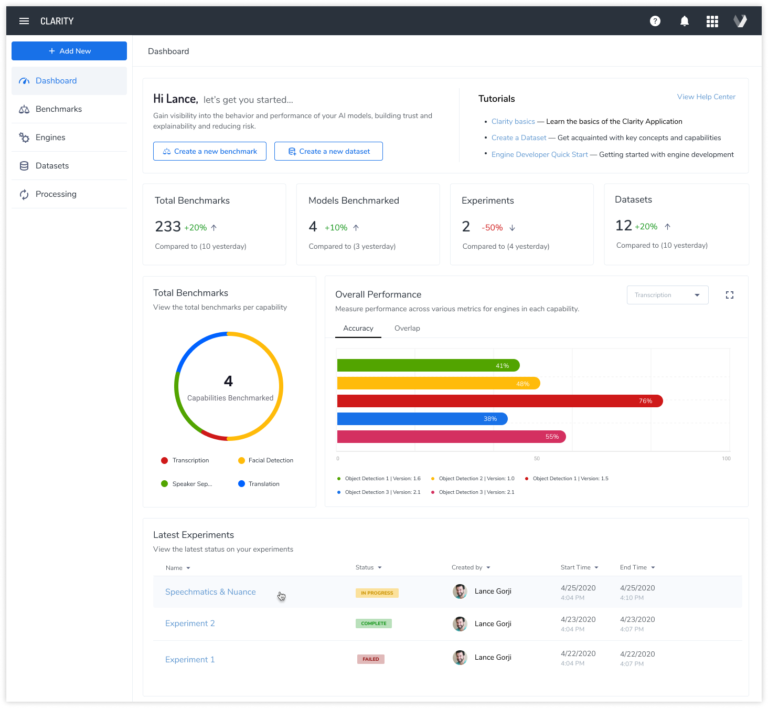Expand Overall Performance chart to fullscreen
The height and width of the screenshot is (708, 768).
(x=729, y=295)
